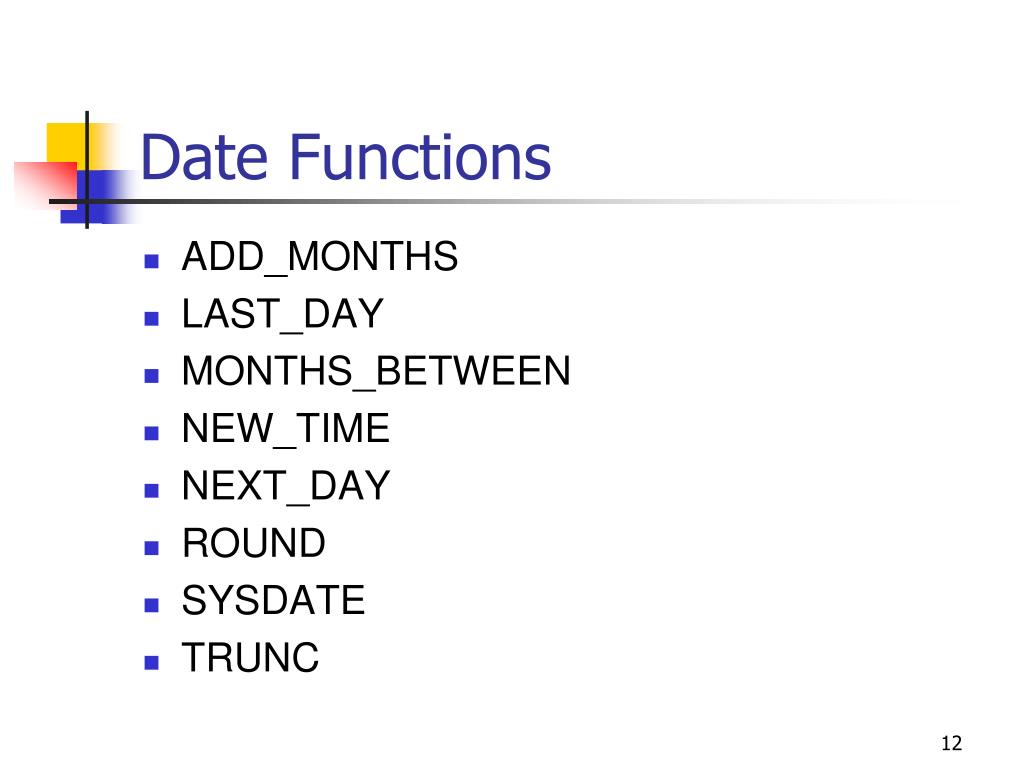
Task: Select the NEXT_DAY bullet text
Action: (x=286, y=487)
